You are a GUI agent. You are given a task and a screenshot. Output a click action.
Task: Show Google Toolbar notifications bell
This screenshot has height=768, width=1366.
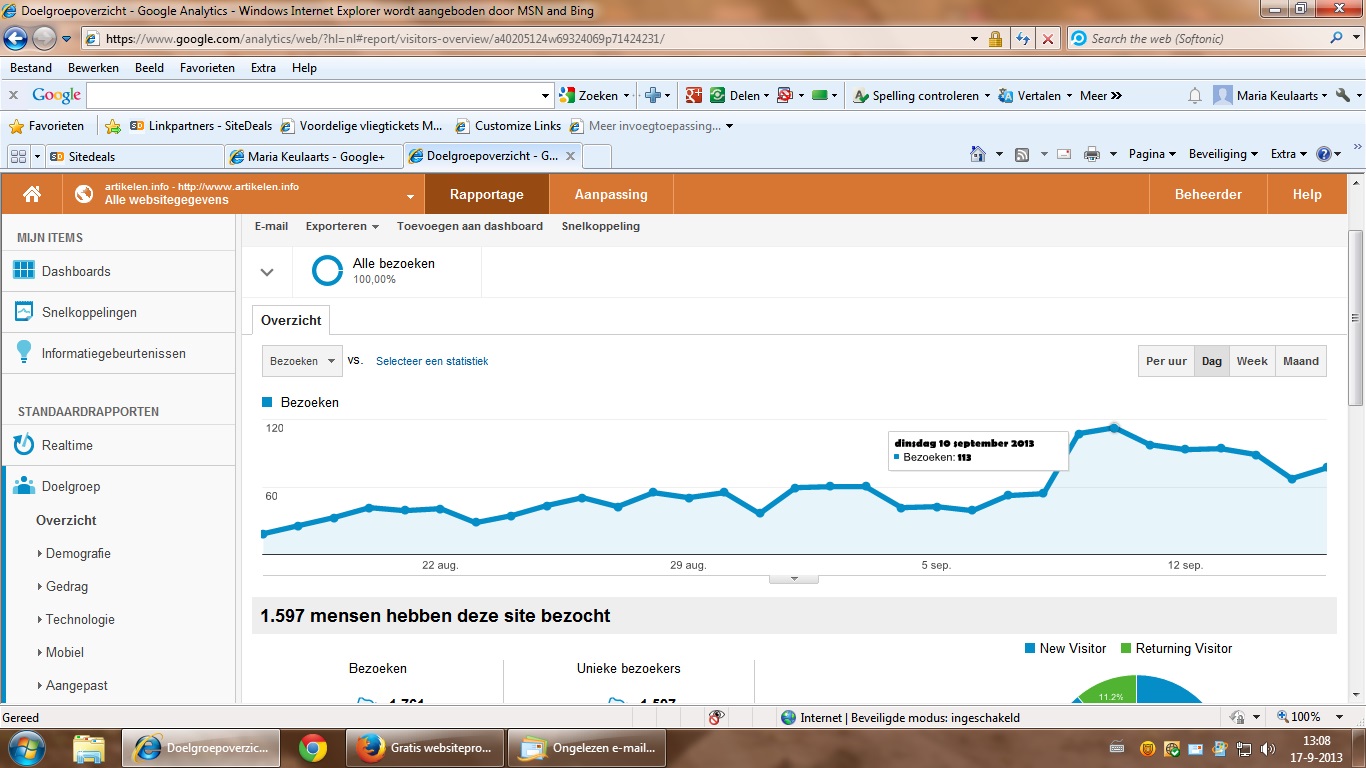pos(1194,96)
